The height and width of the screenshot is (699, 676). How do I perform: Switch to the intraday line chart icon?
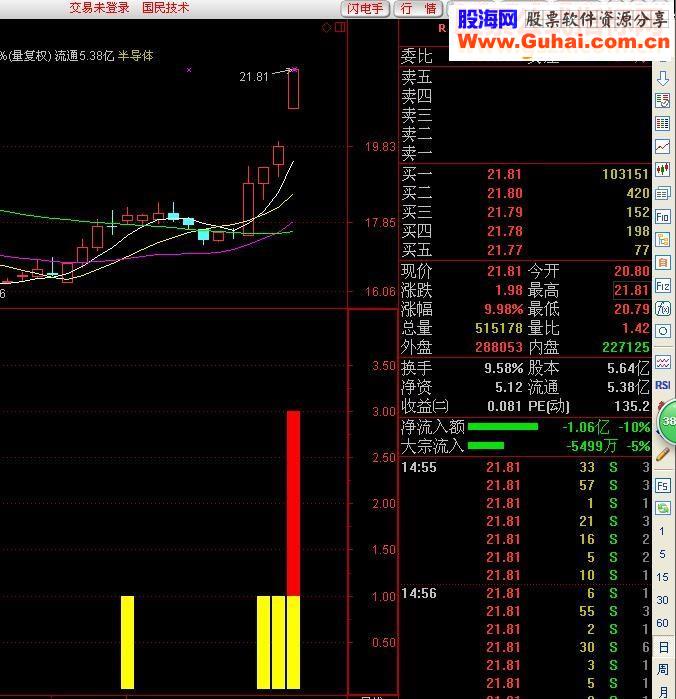(663, 146)
